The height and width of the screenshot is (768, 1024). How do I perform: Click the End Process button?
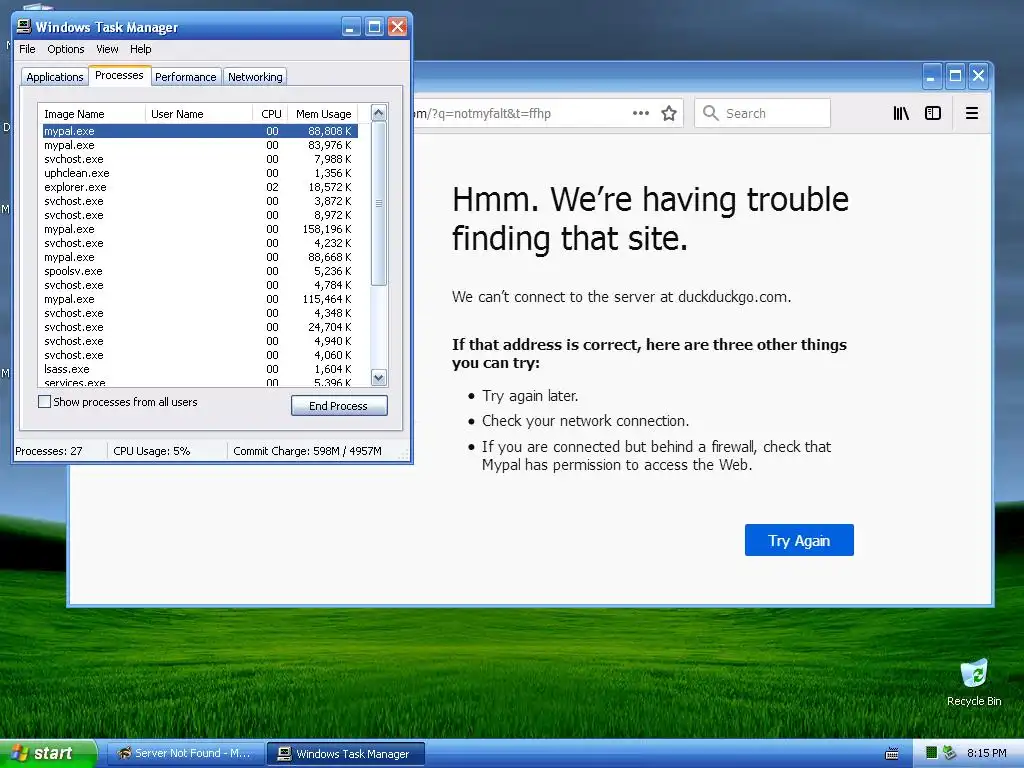coord(339,406)
